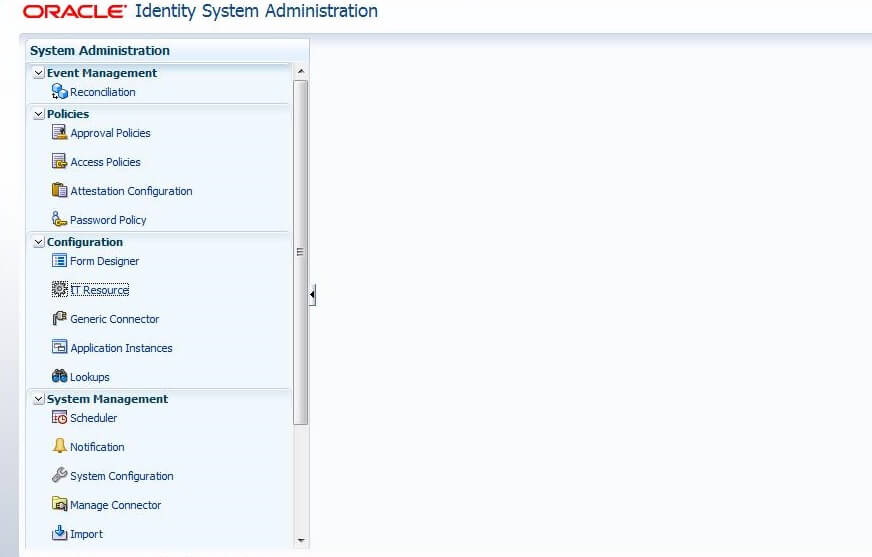This screenshot has width=872, height=557.
Task: Click the Lookups binoculars icon
Action: click(x=59, y=377)
